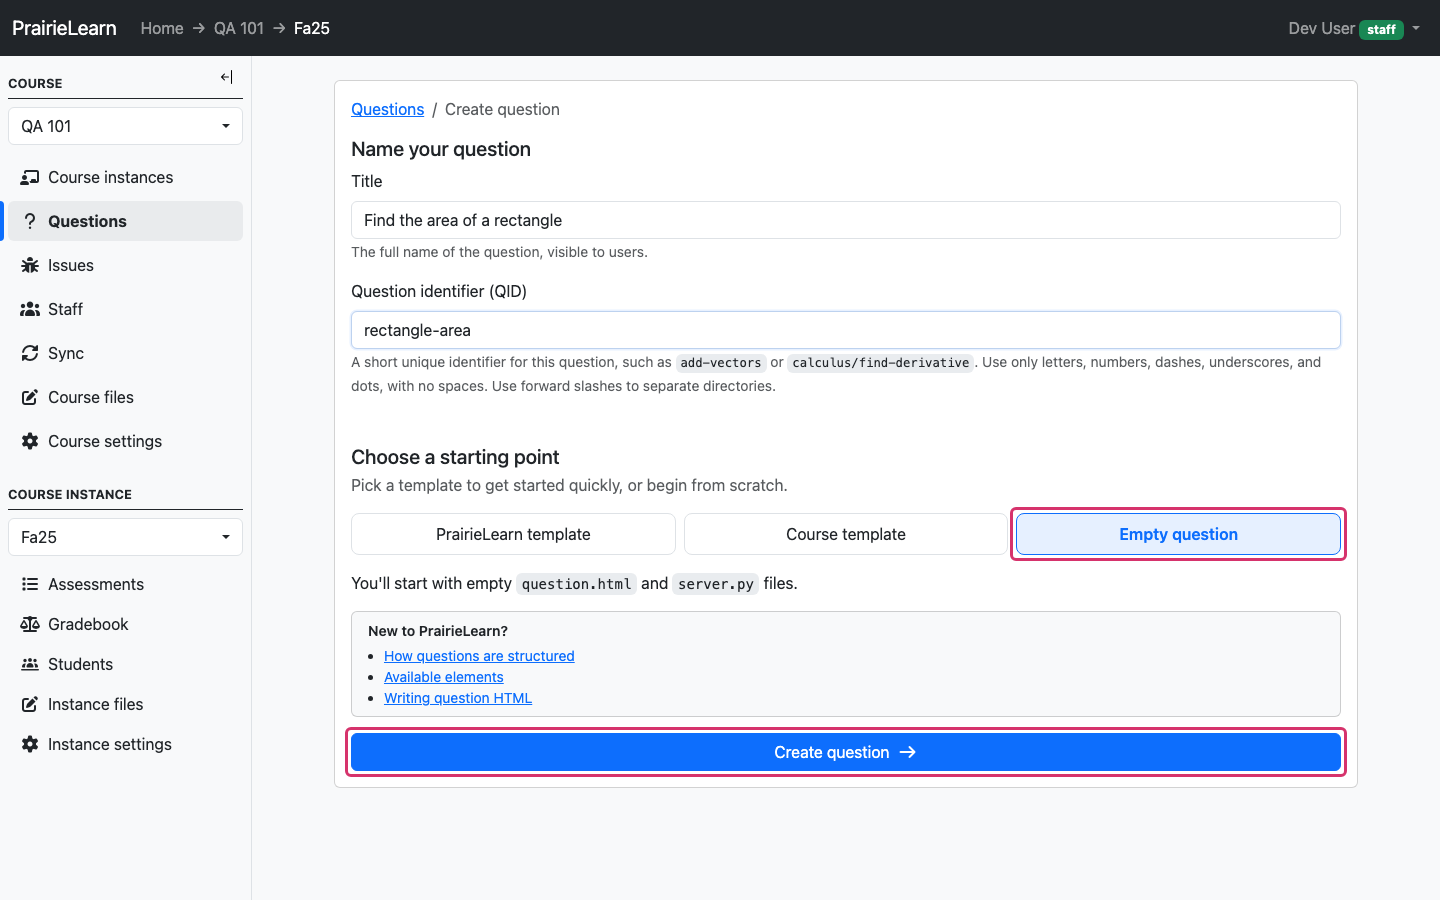Screen dimensions: 1440x900
Task: Click the PrairieLearn logo in navbar
Action: 64,28
